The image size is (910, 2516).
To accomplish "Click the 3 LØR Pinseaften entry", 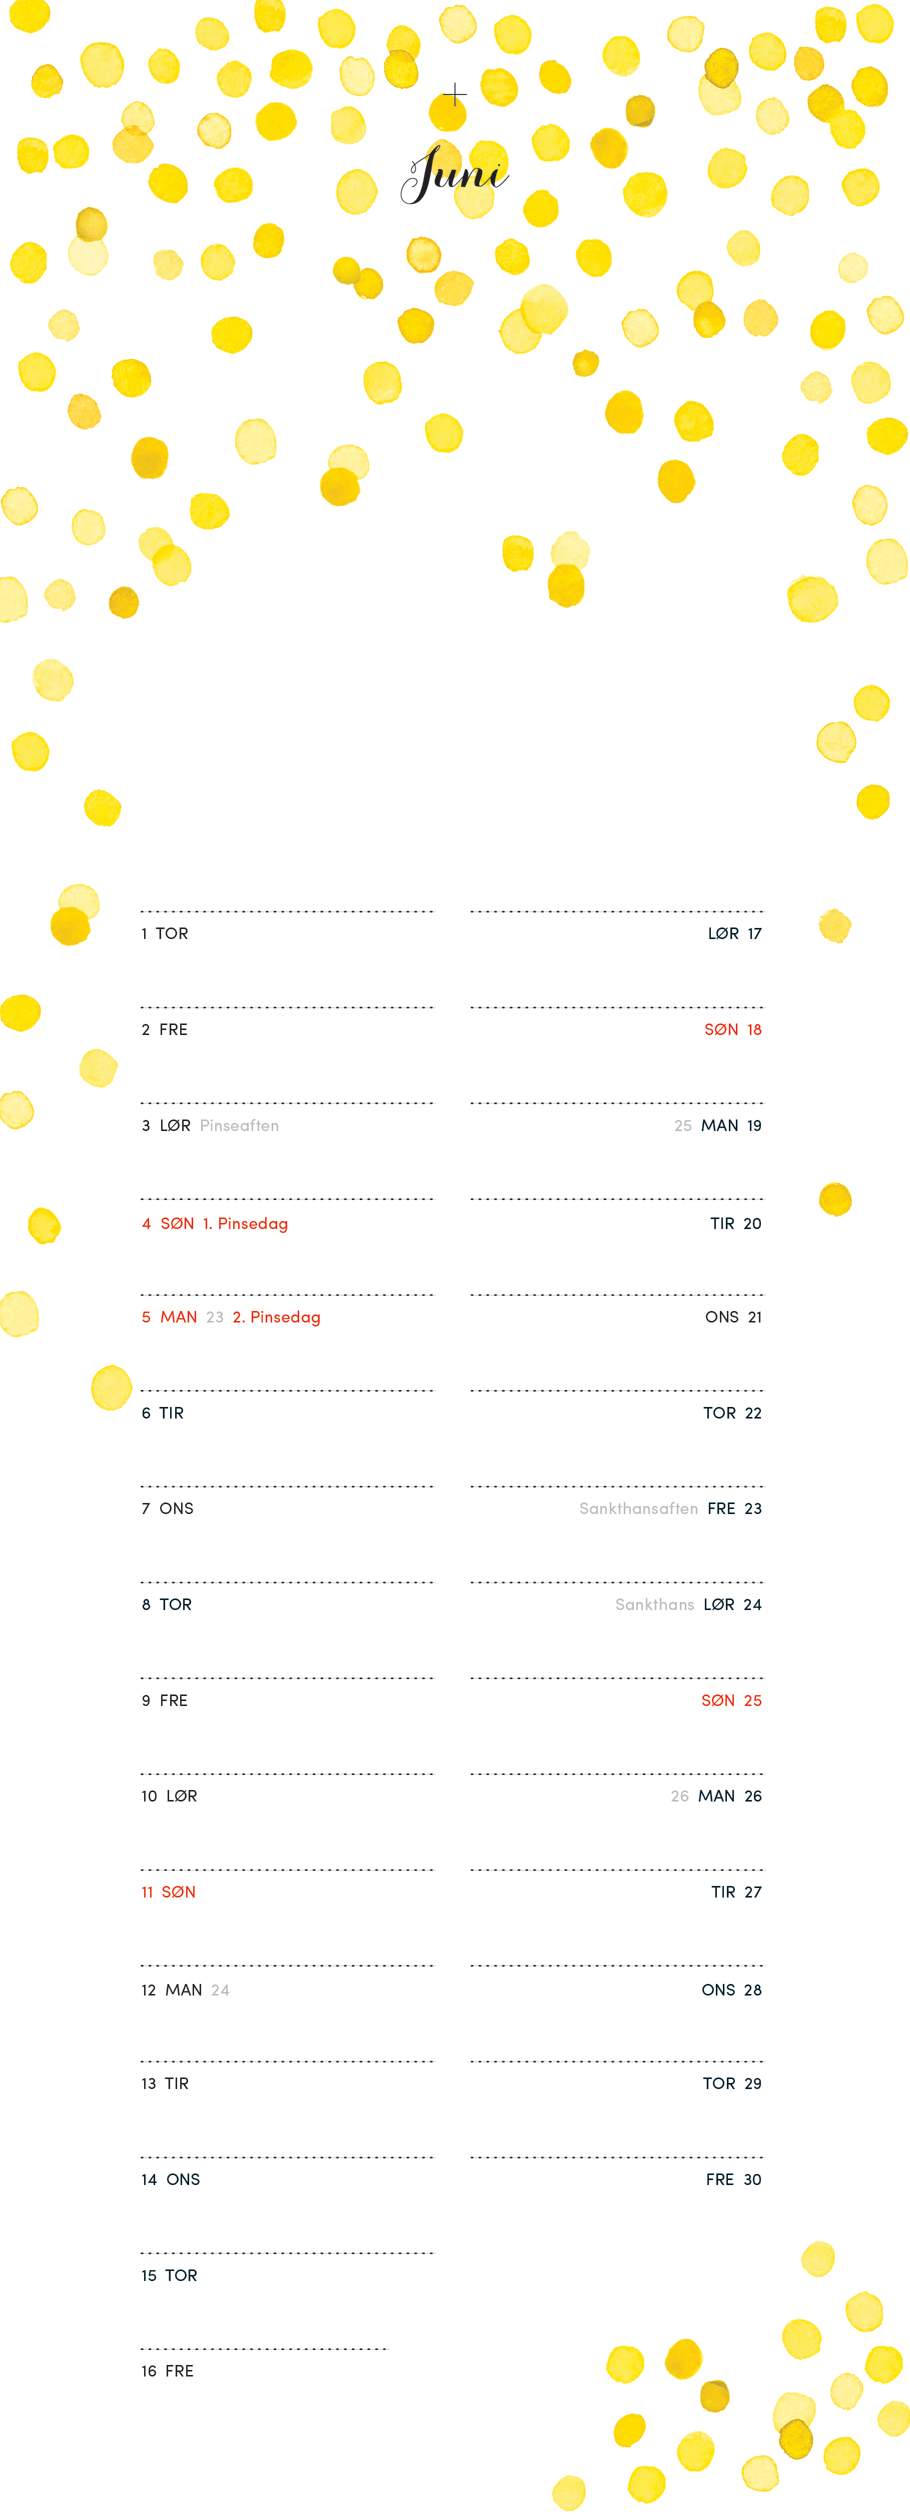I will point(210,1125).
